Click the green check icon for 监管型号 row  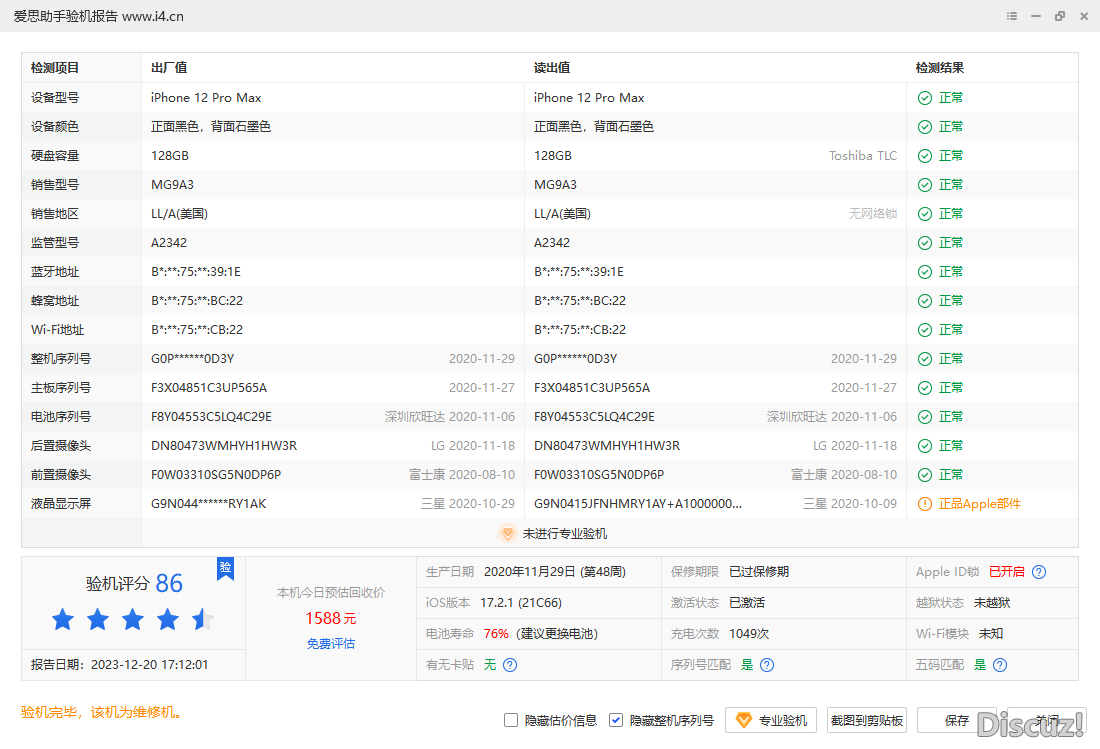925,243
